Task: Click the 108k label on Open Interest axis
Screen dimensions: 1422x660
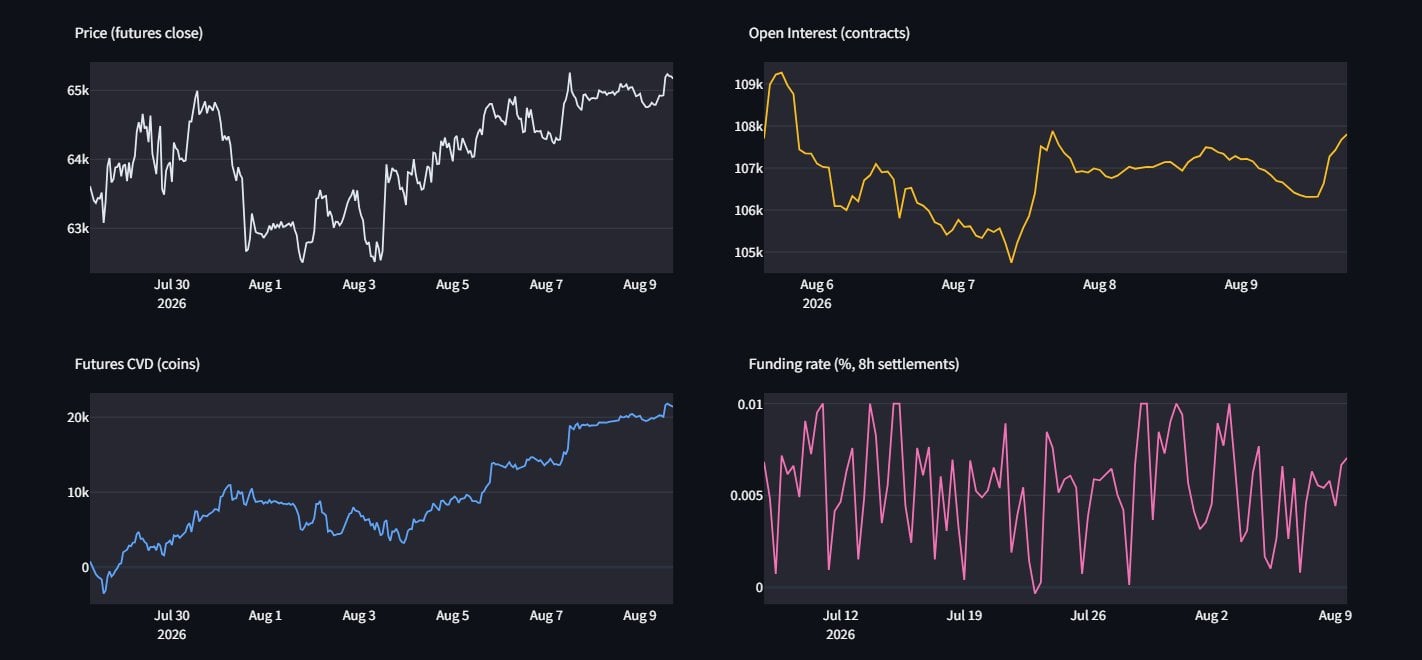Action: (x=749, y=126)
